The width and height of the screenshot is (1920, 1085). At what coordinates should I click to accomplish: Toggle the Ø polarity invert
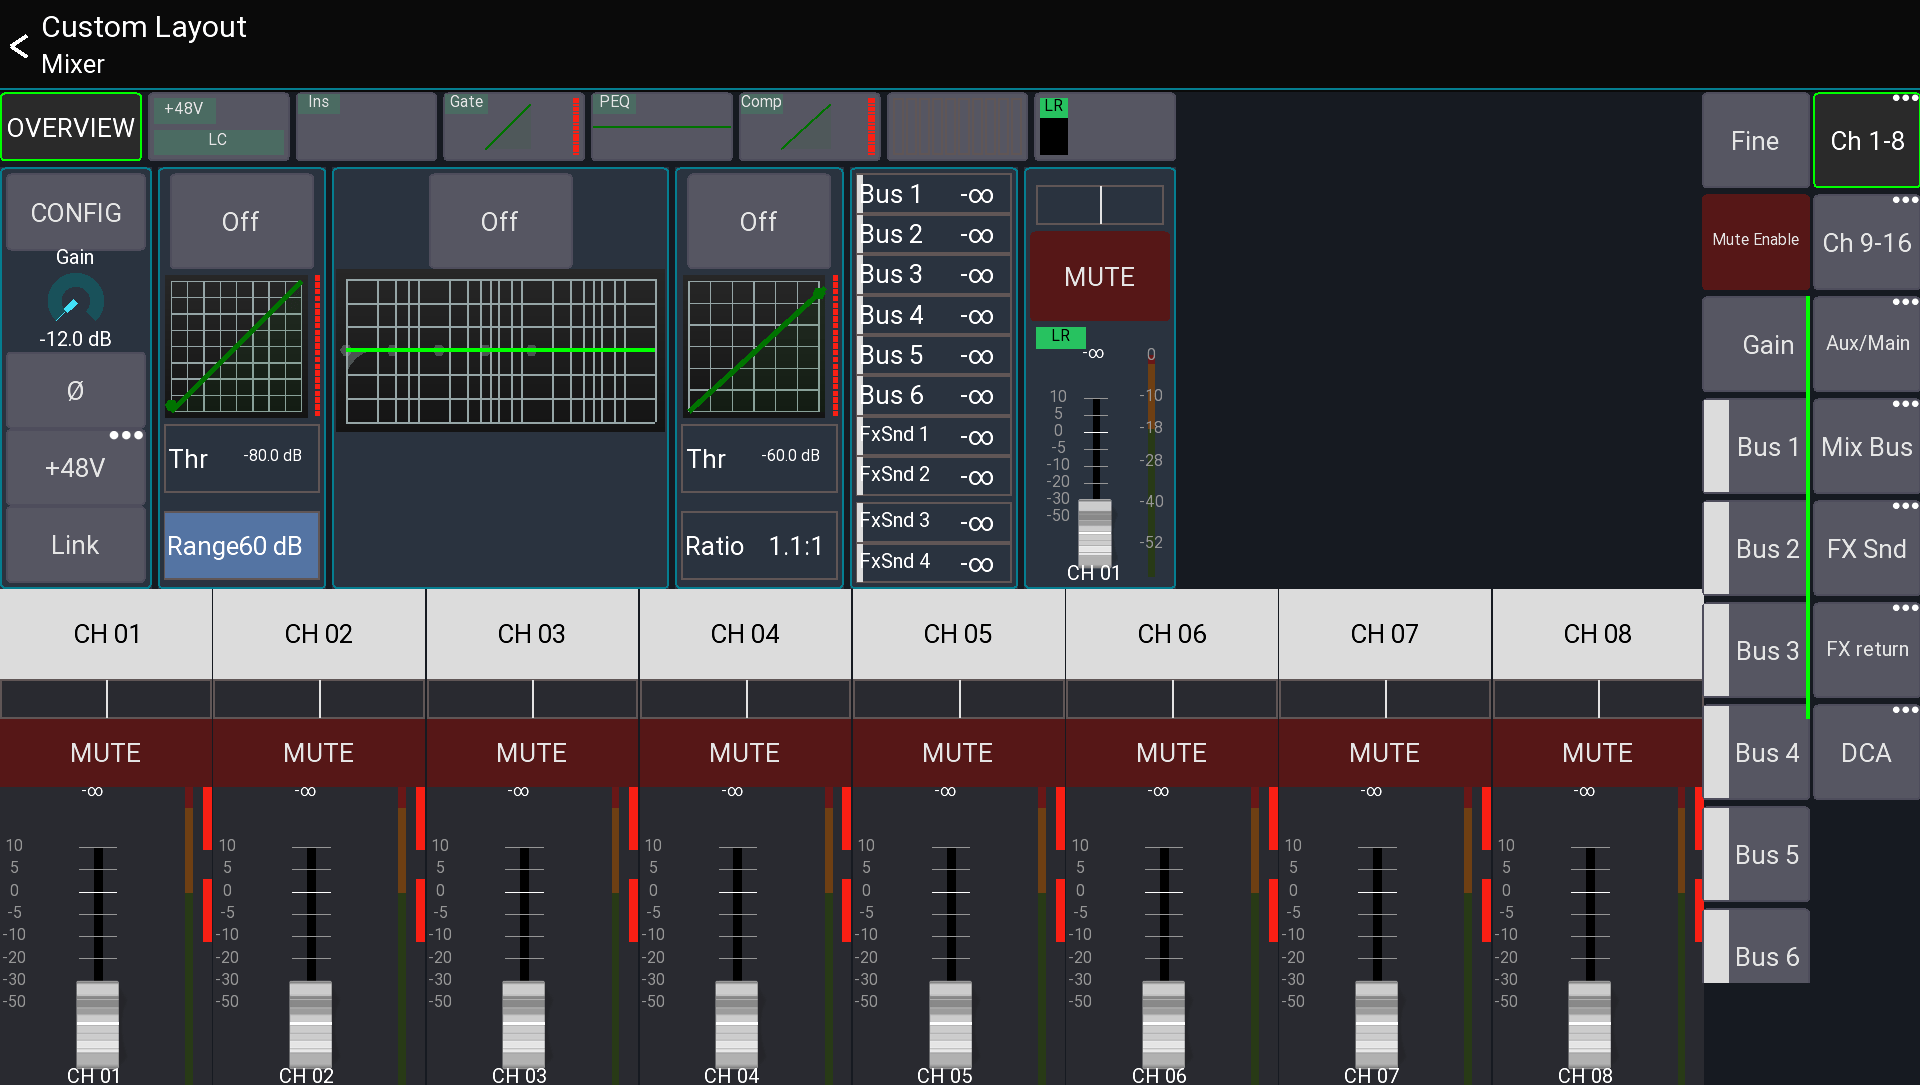[75, 390]
